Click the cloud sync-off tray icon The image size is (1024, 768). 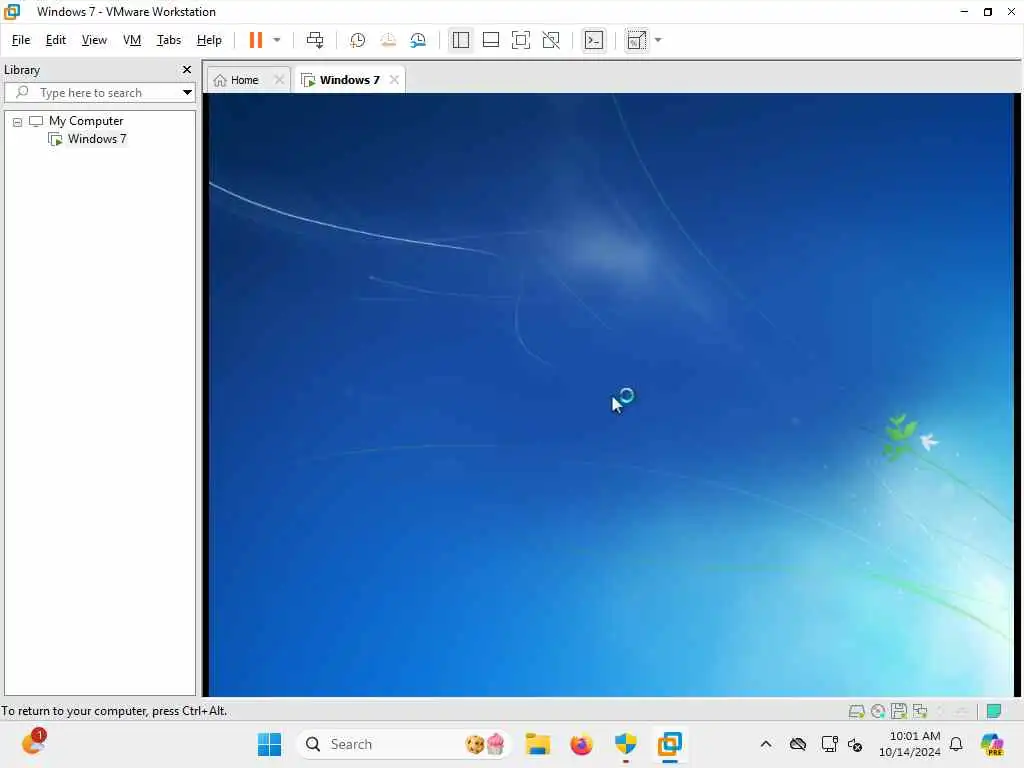pos(797,744)
